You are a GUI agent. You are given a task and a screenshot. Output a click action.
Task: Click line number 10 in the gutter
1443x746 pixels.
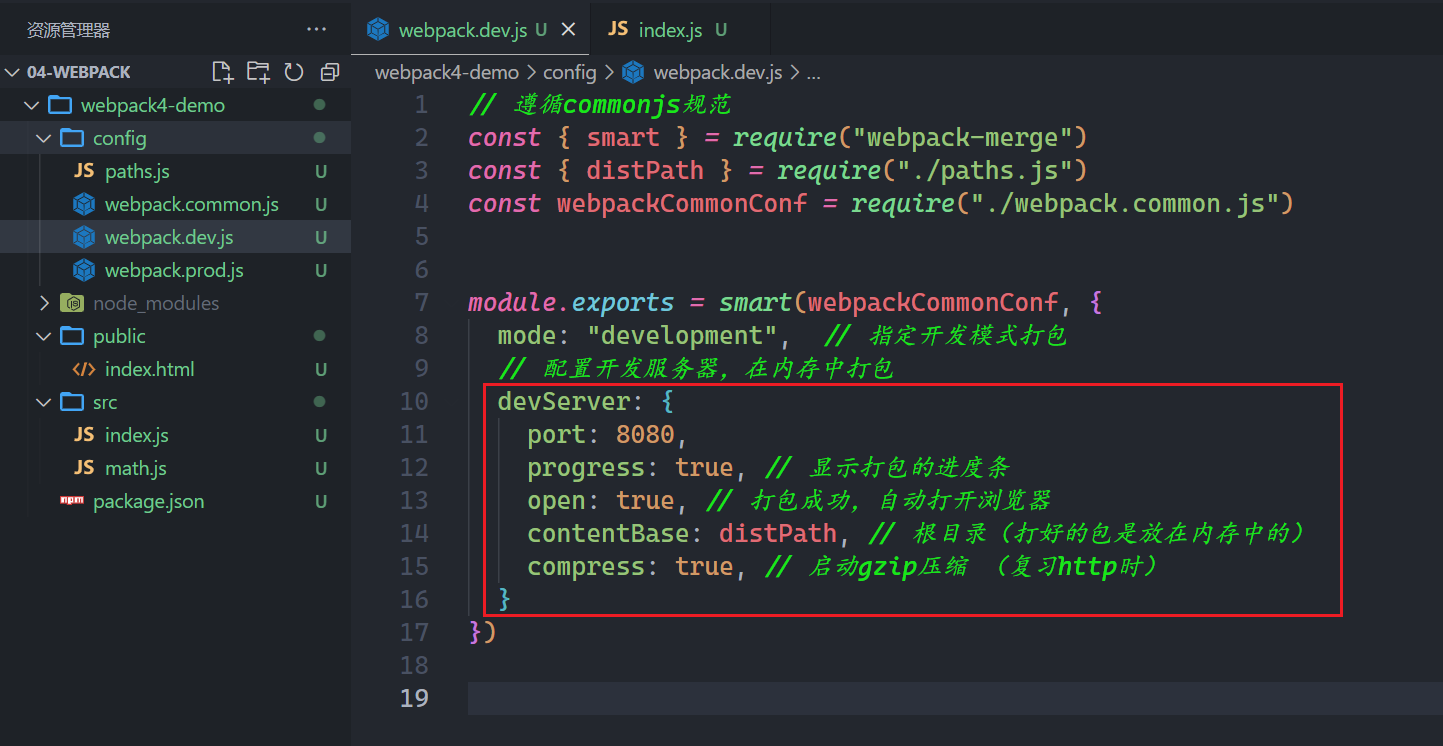[x=414, y=401]
